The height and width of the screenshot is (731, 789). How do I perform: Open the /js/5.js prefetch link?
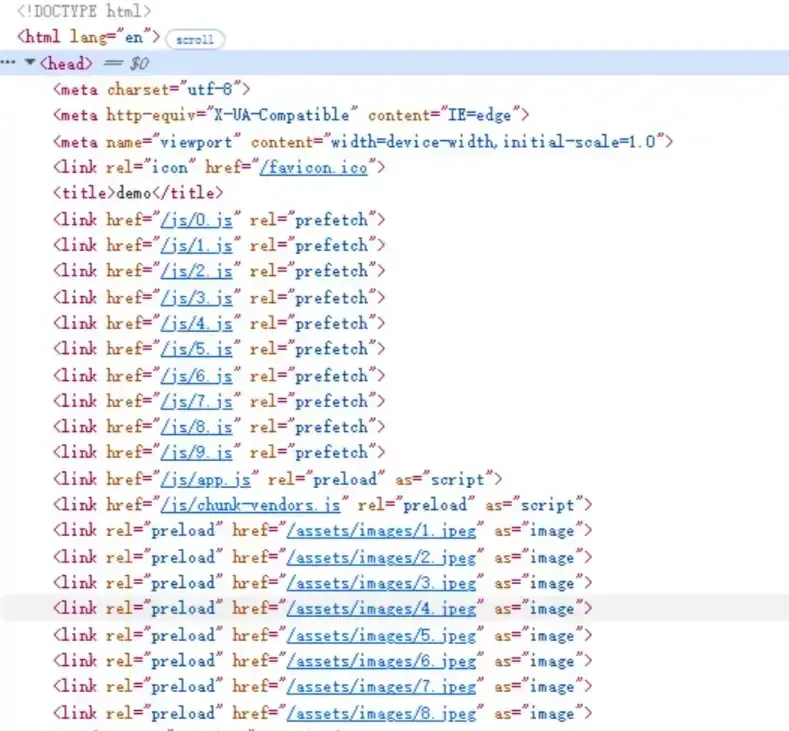tap(196, 349)
